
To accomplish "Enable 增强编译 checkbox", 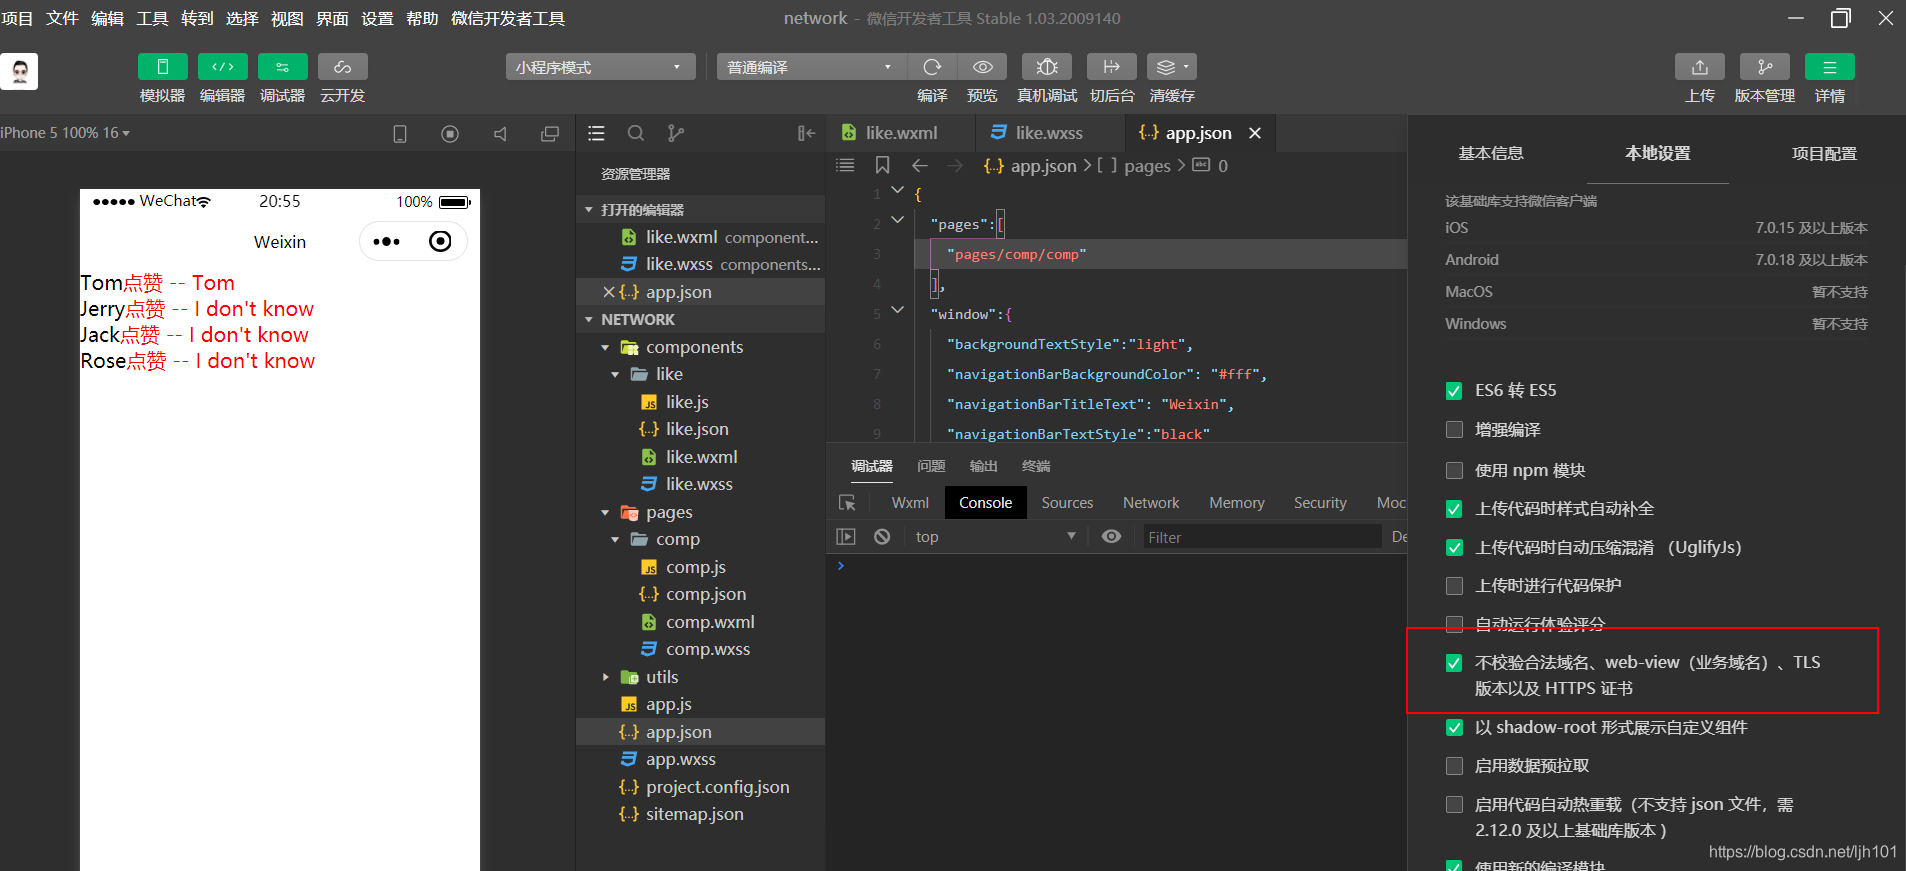I will (x=1454, y=430).
